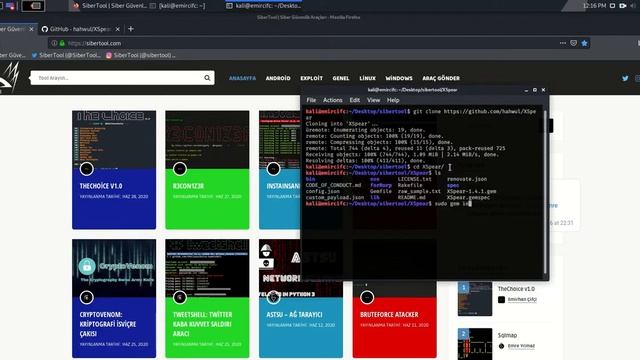Open the terminal Actions menu
Image resolution: width=640 pixels, height=360 pixels.
coord(333,100)
